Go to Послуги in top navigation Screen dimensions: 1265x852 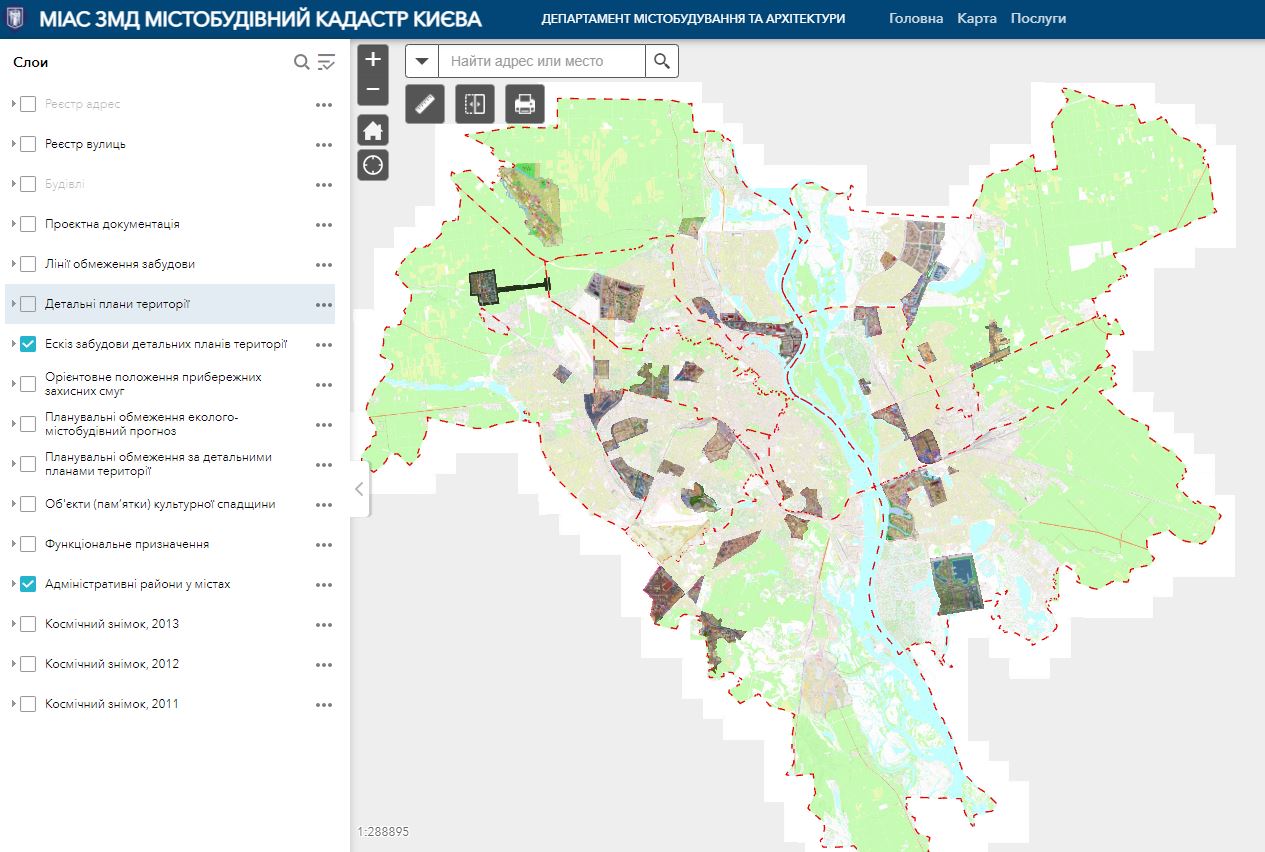coord(1038,19)
